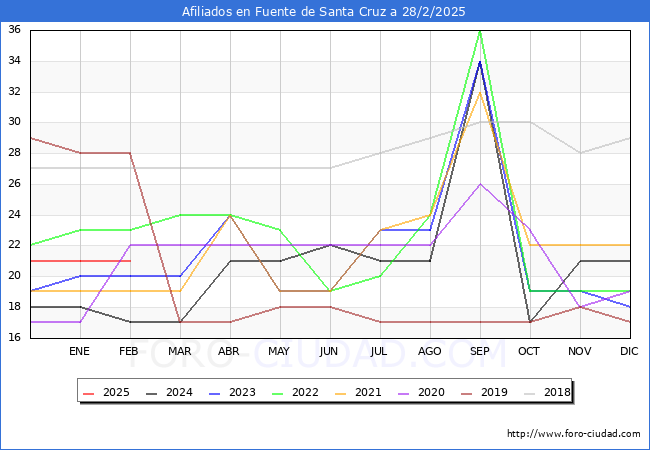Click the OCT month axis label
Image resolution: width=650 pixels, height=450 pixels.
coord(529,351)
